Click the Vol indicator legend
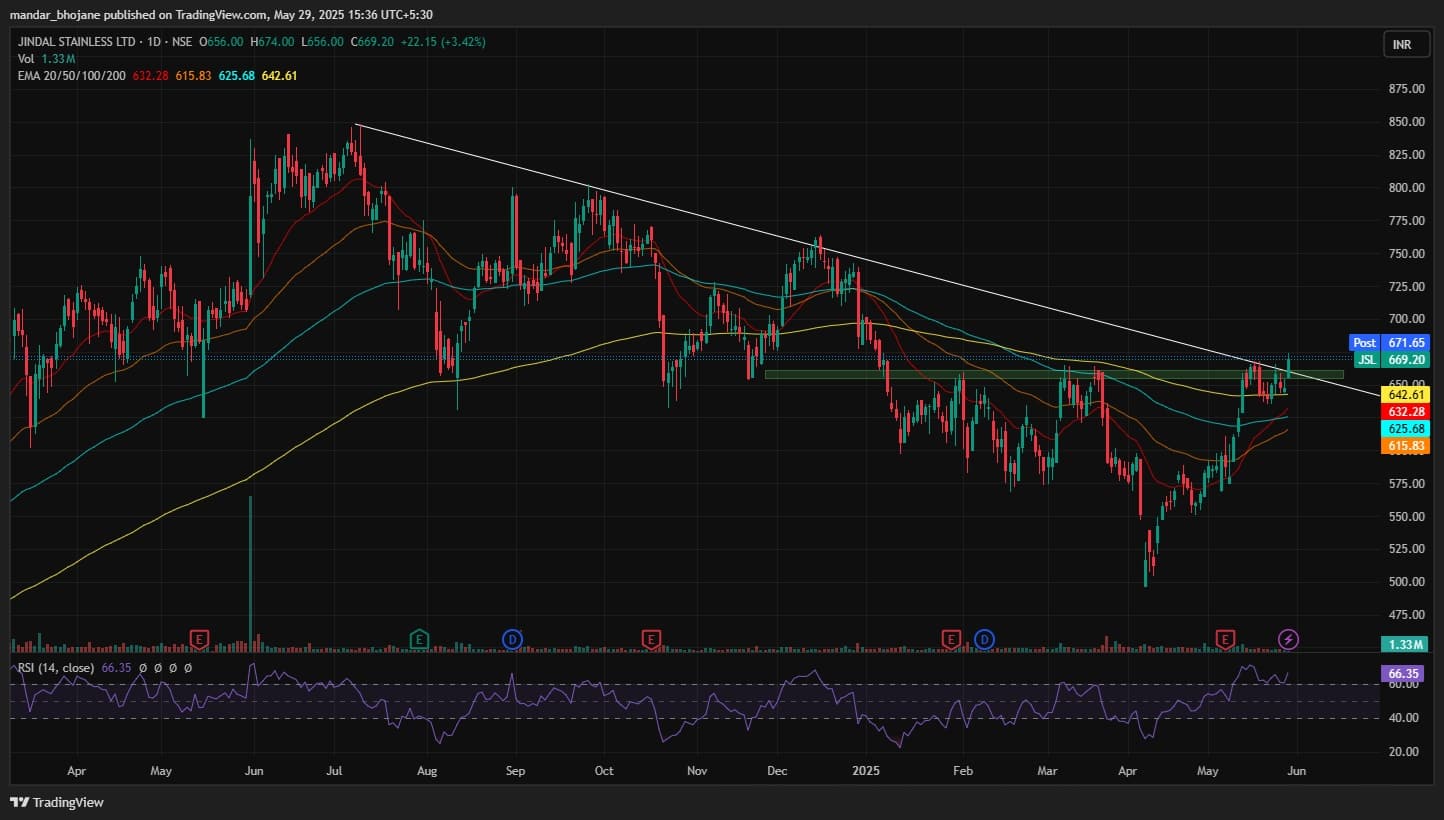 click(25, 59)
